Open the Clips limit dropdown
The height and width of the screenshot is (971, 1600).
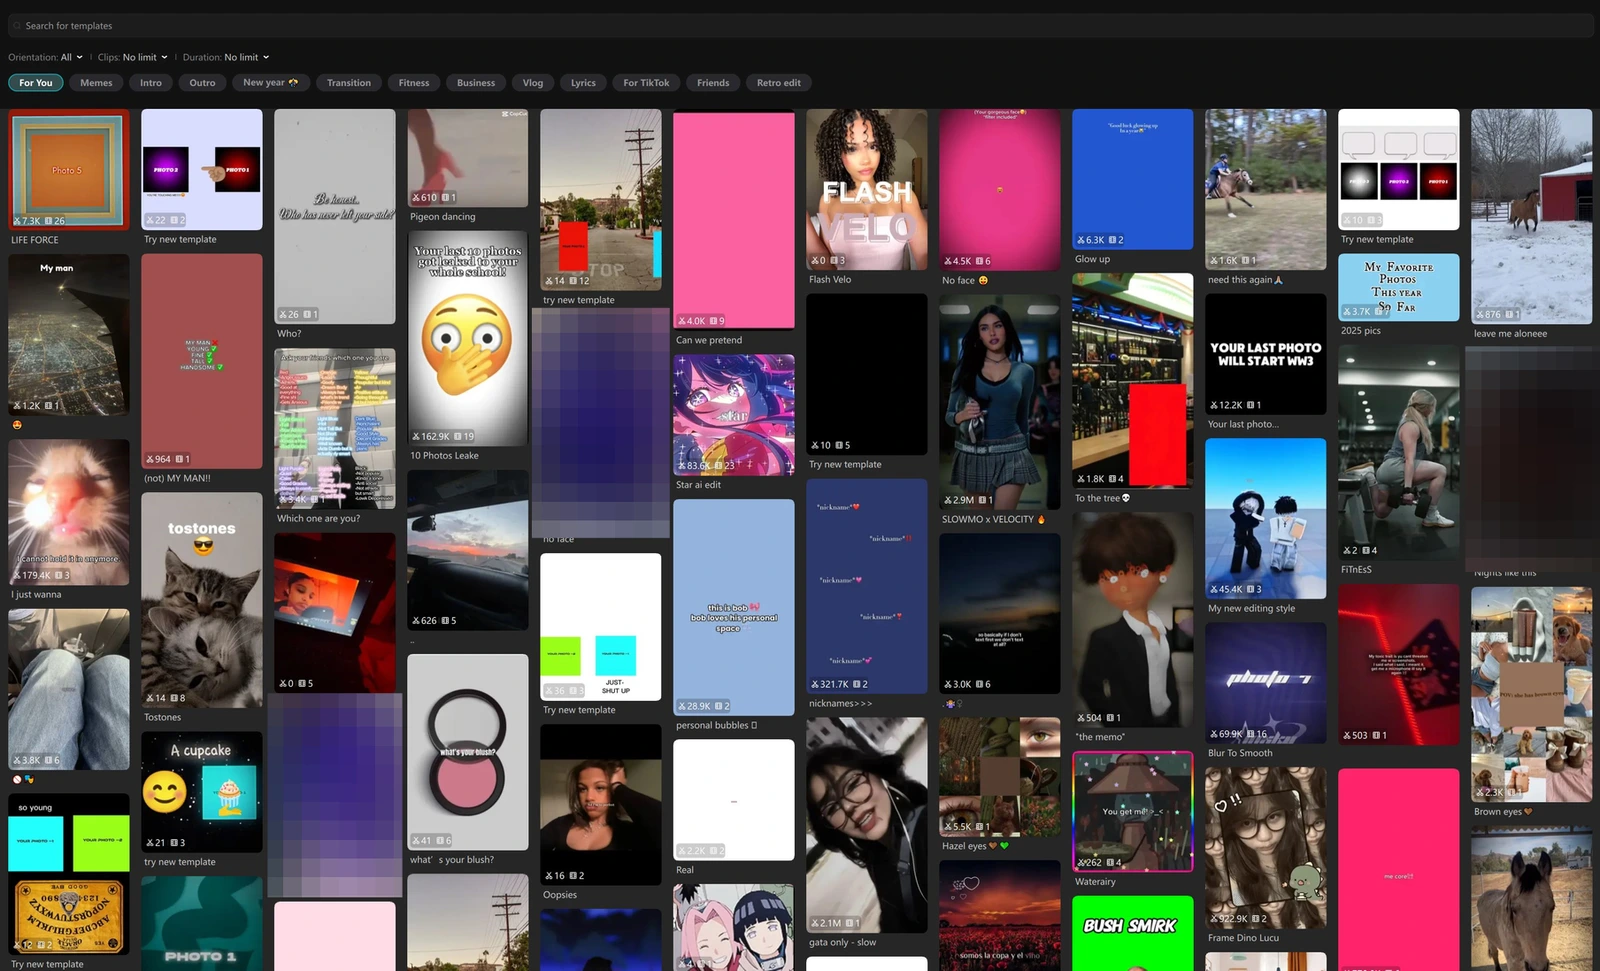(133, 57)
